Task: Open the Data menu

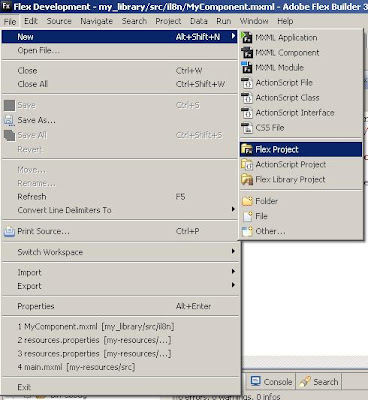Action: 199,21
